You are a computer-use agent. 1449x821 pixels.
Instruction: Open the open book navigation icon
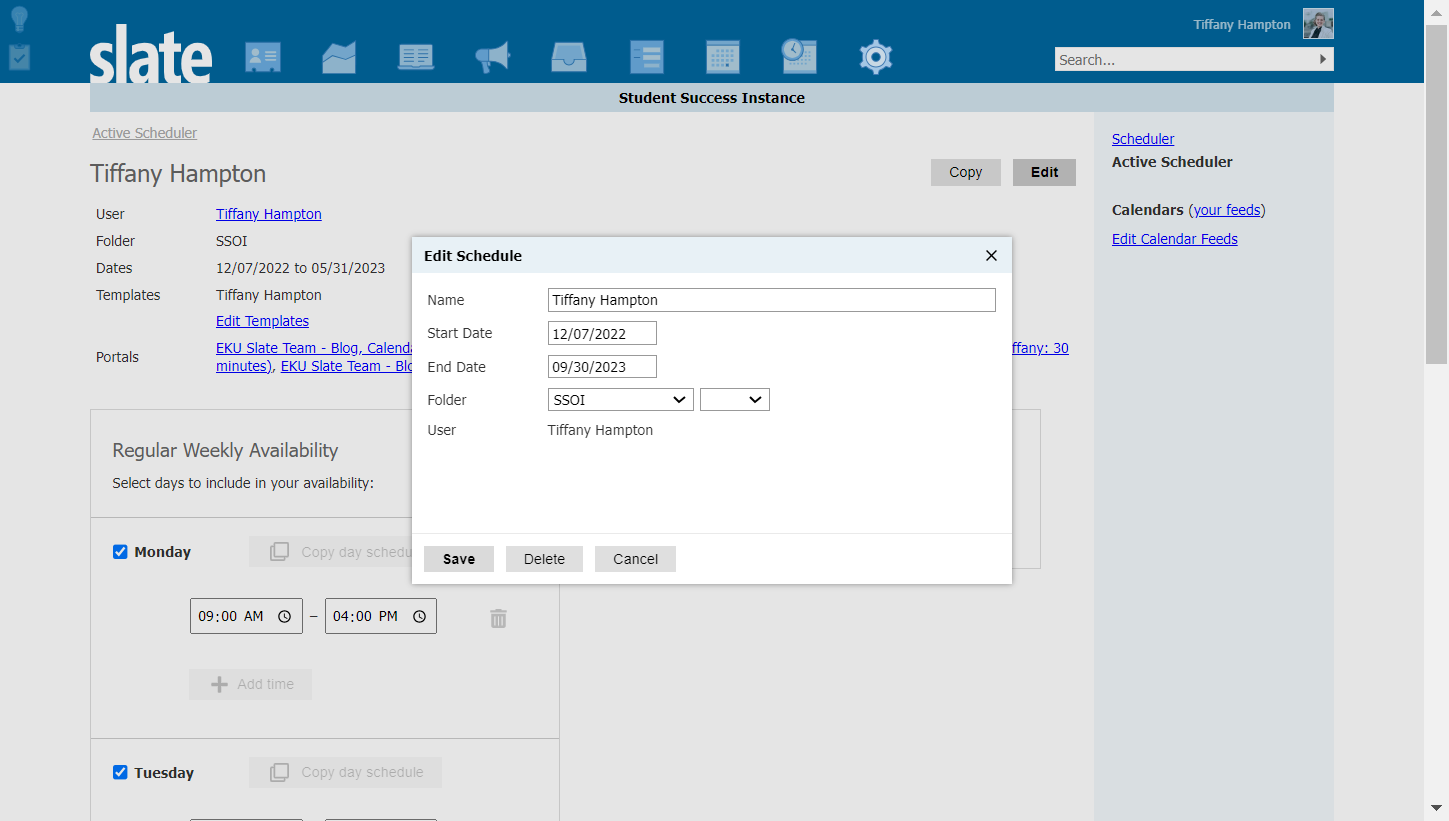pos(416,57)
